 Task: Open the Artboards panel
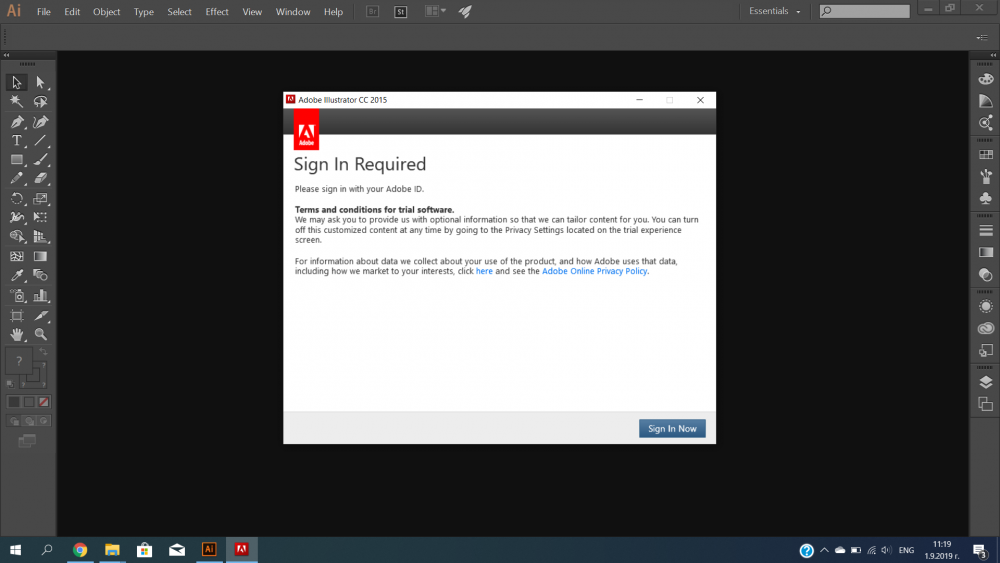(985, 404)
